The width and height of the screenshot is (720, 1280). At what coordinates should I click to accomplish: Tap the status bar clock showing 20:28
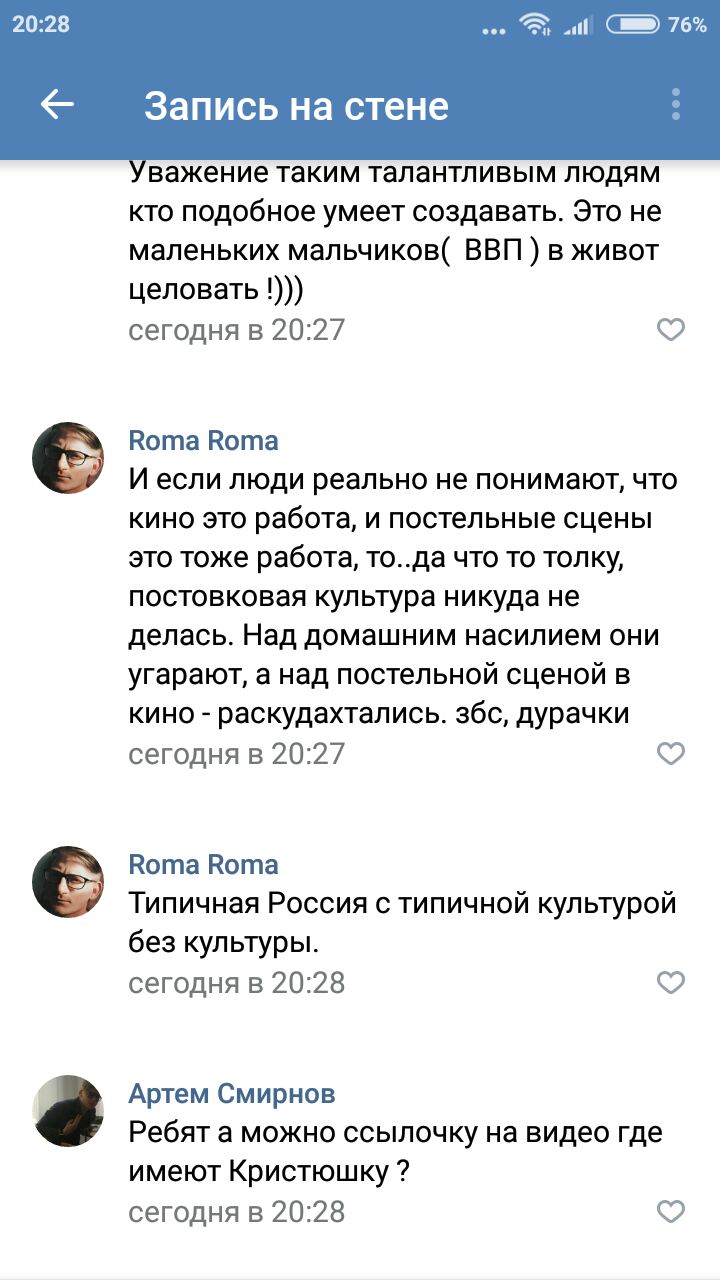[x=41, y=24]
